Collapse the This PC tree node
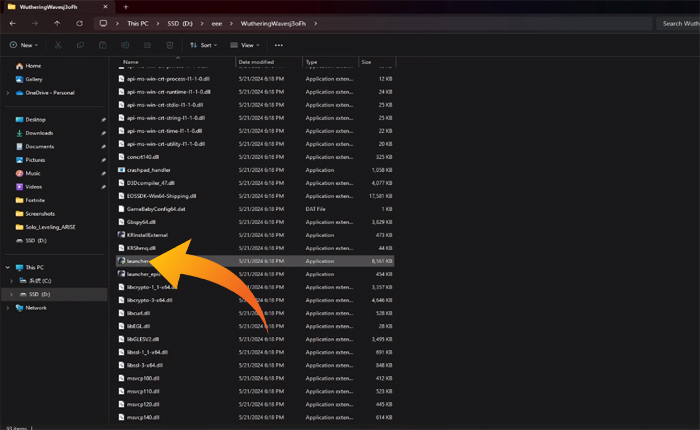 (x=7, y=267)
